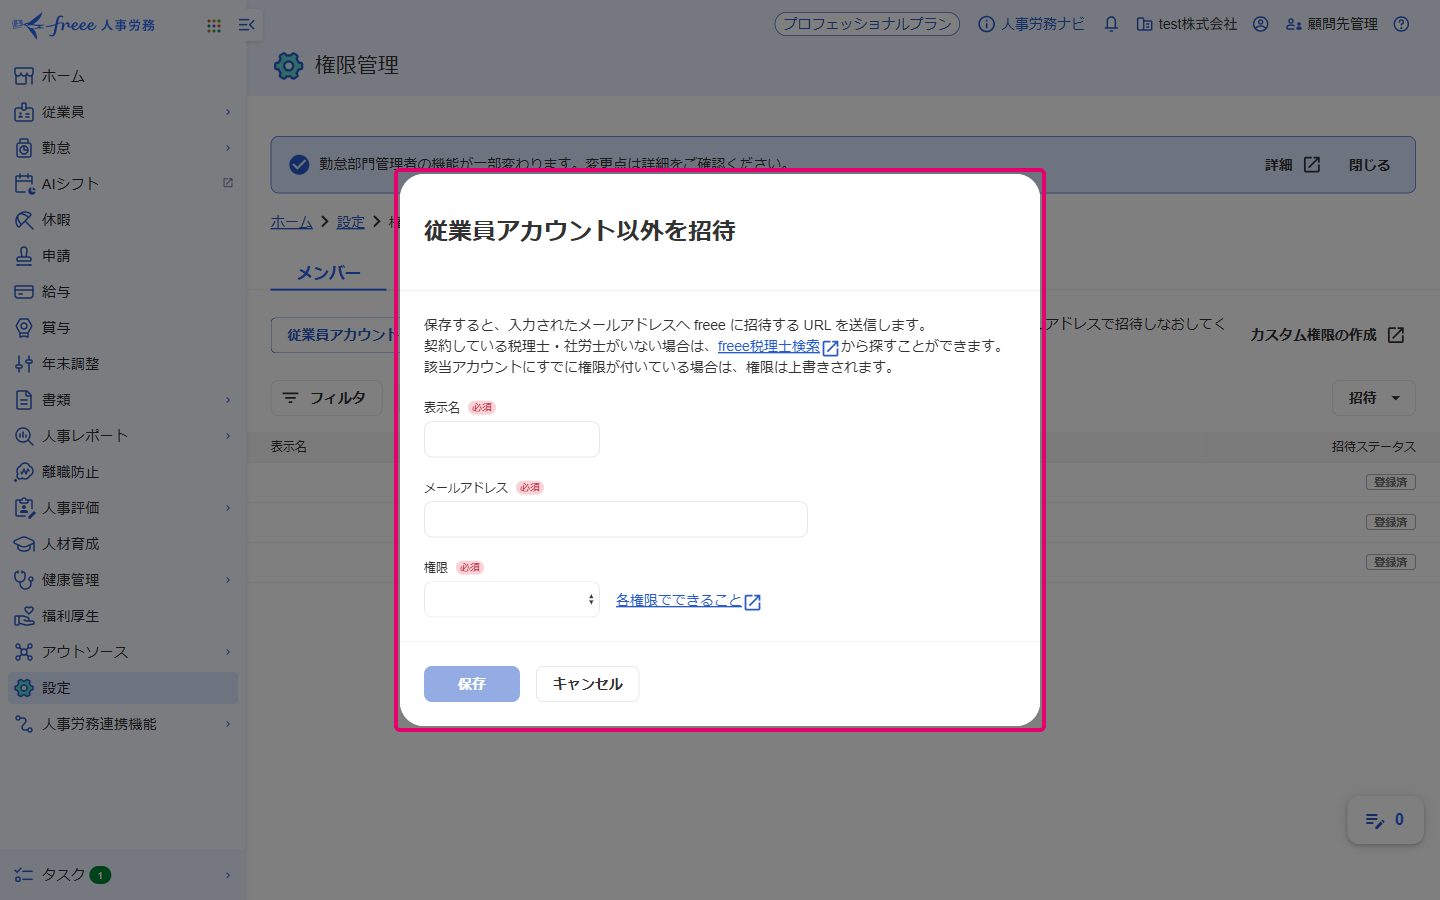Expand the 書類 sidebar submenu
The width and height of the screenshot is (1440, 900).
(228, 400)
